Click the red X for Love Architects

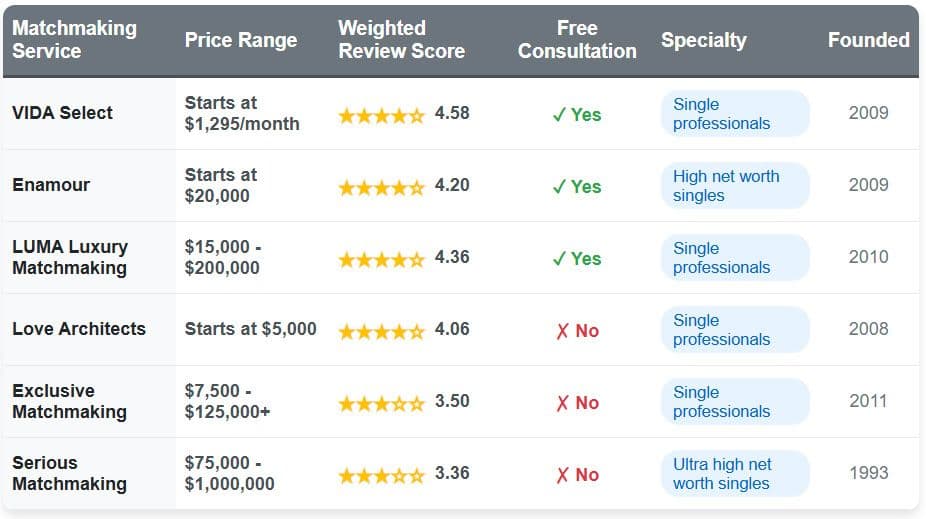pos(562,331)
